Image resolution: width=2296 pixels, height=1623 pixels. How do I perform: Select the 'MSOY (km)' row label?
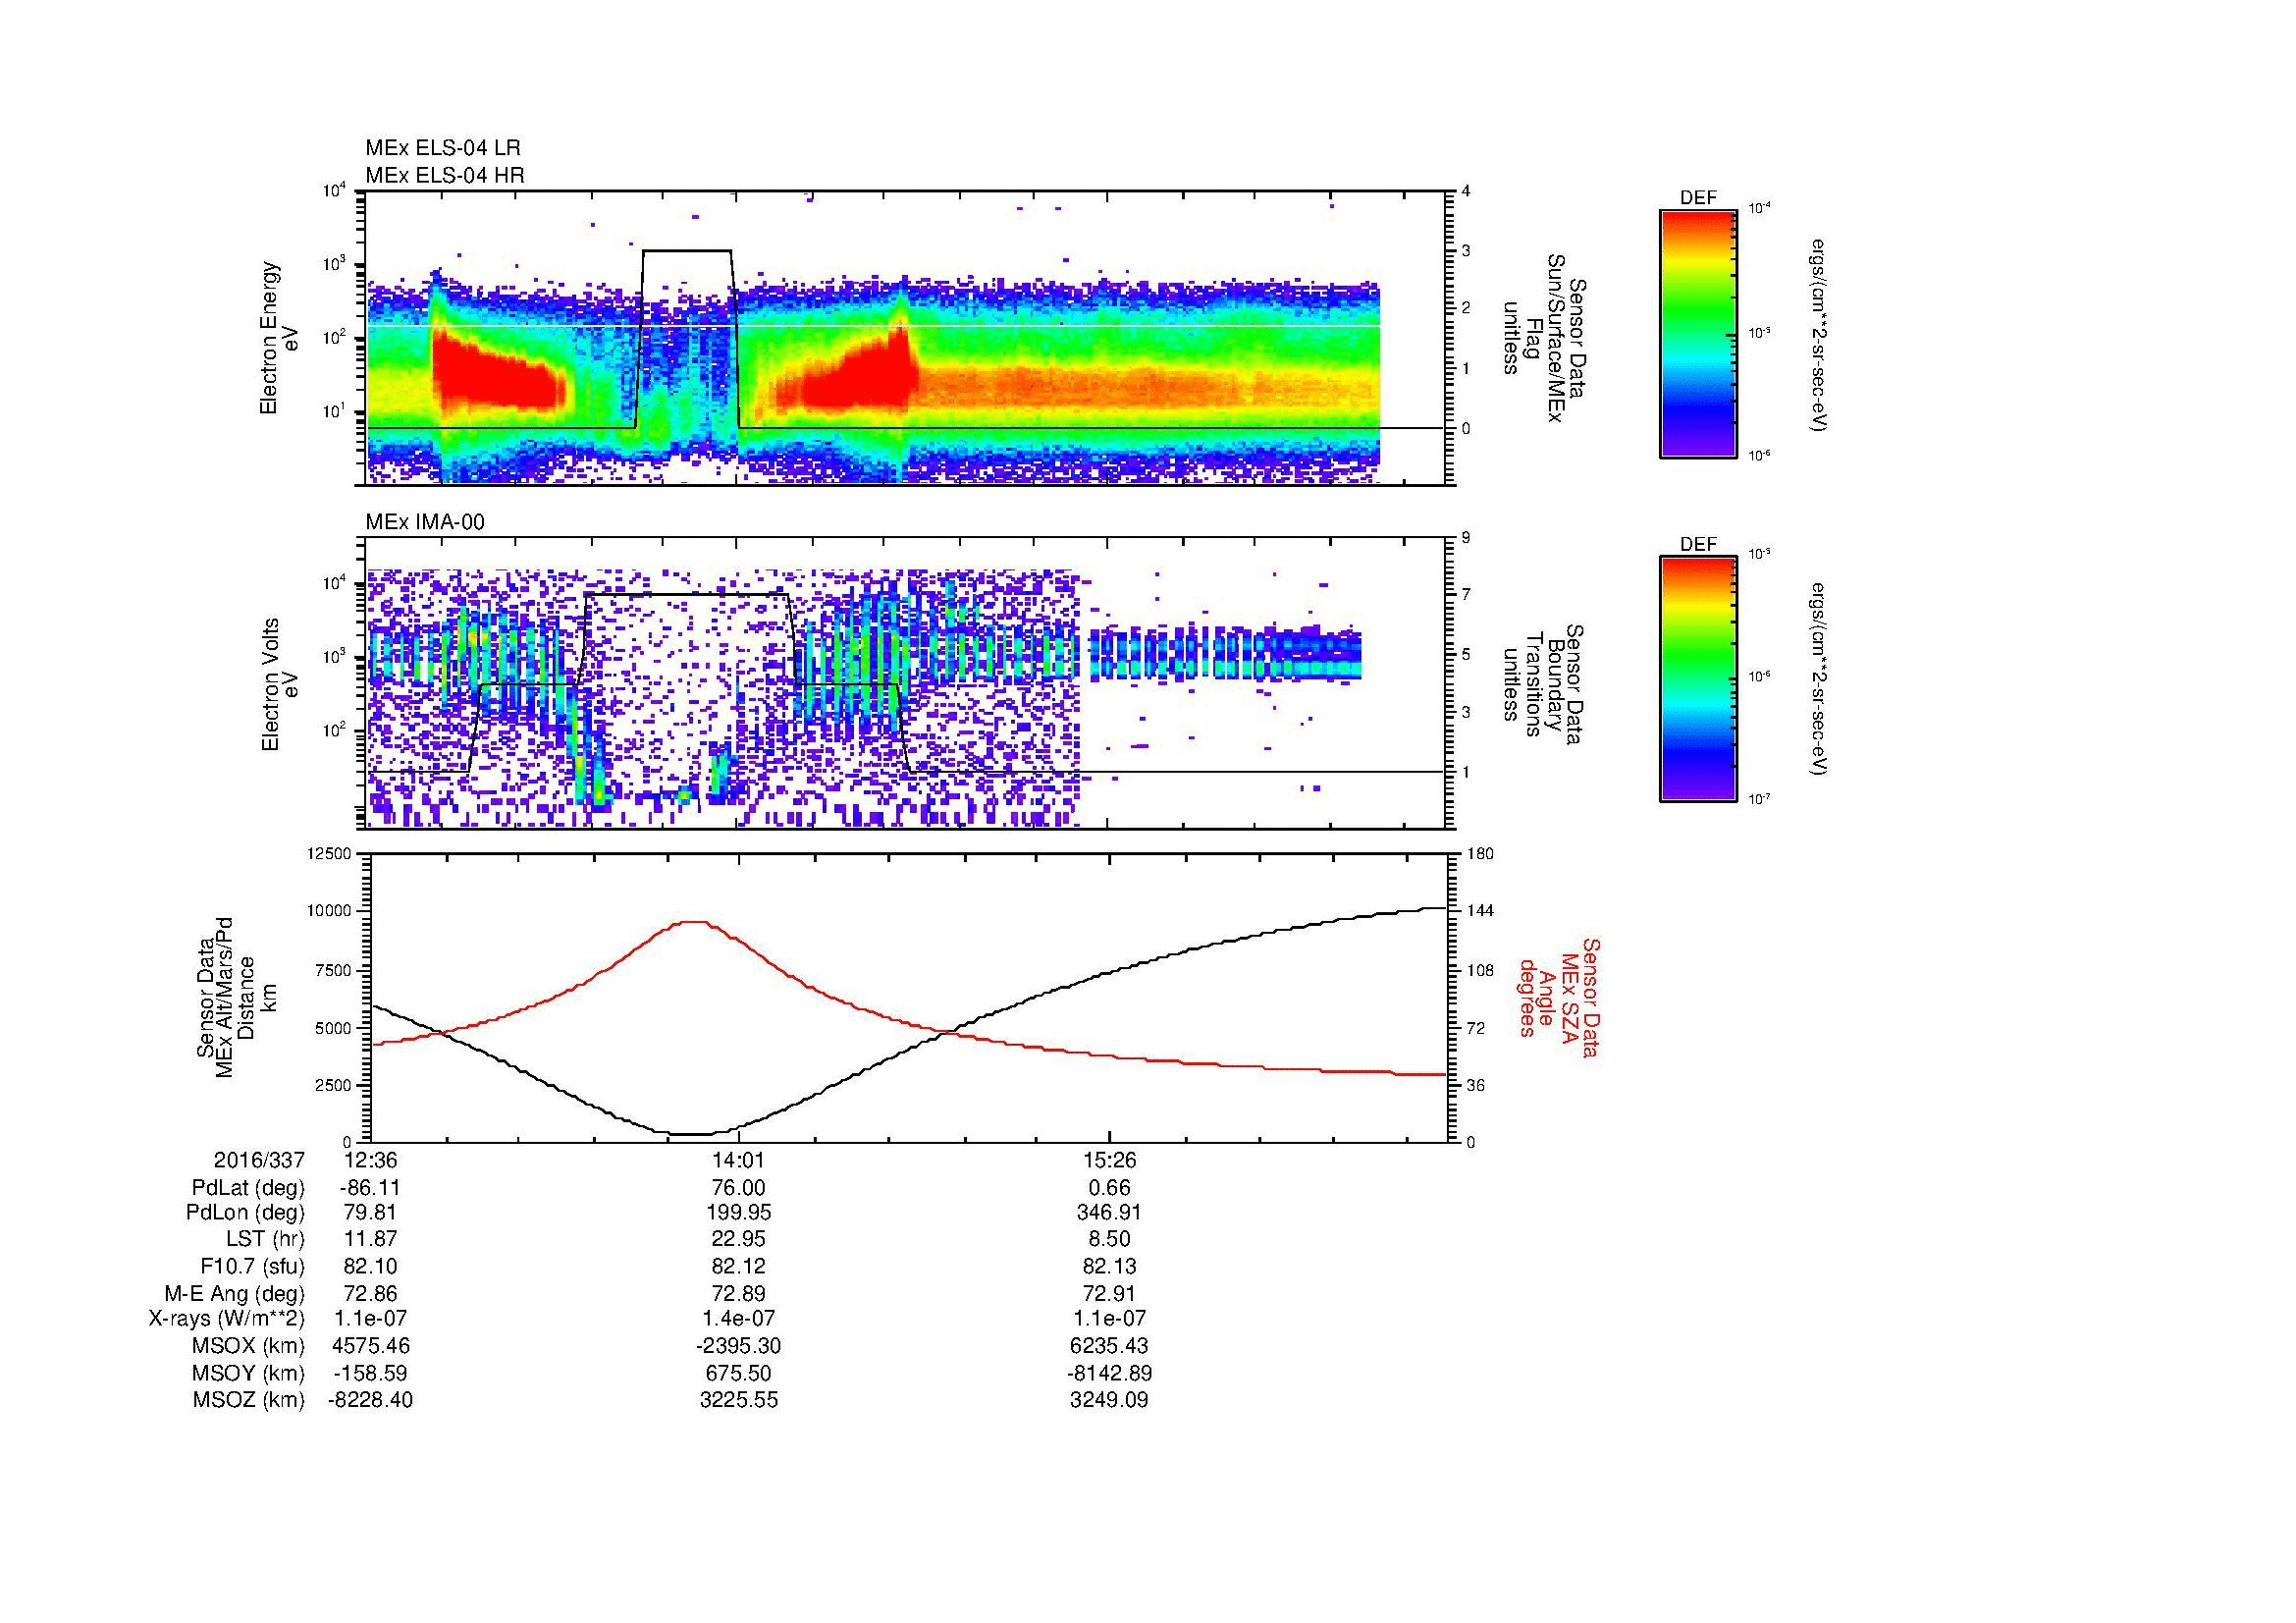tap(248, 1373)
